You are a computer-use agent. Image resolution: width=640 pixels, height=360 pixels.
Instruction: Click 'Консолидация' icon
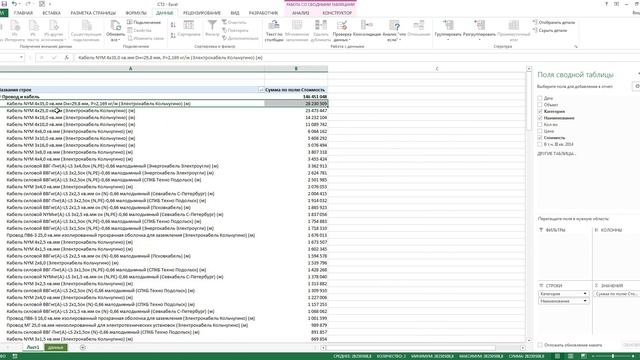pyautogui.click(x=367, y=25)
